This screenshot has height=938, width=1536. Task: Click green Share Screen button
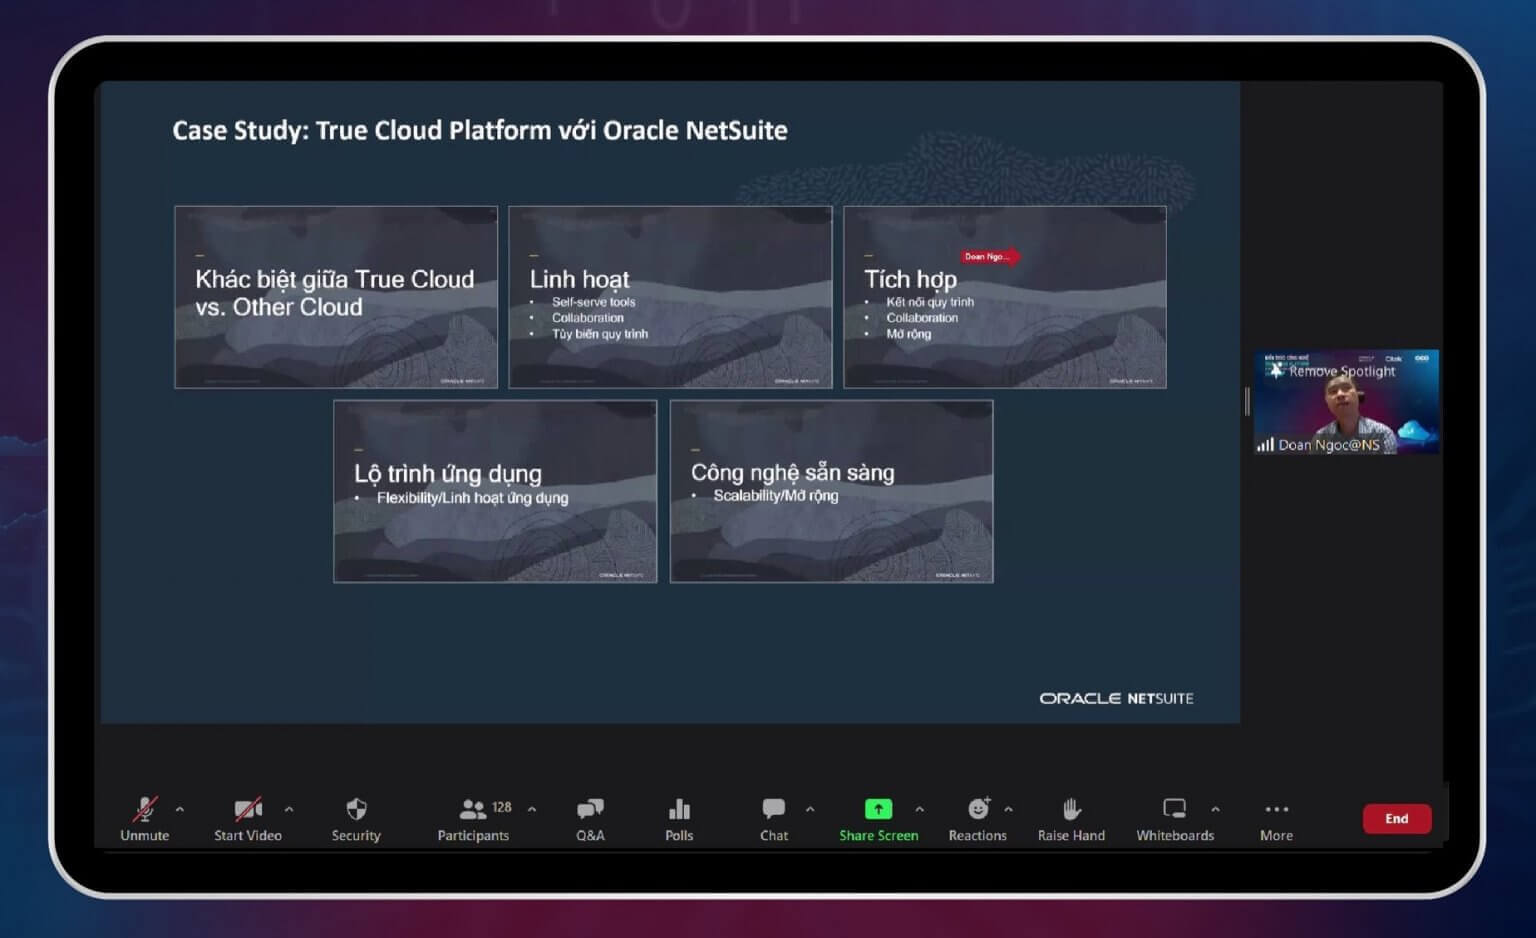click(878, 819)
